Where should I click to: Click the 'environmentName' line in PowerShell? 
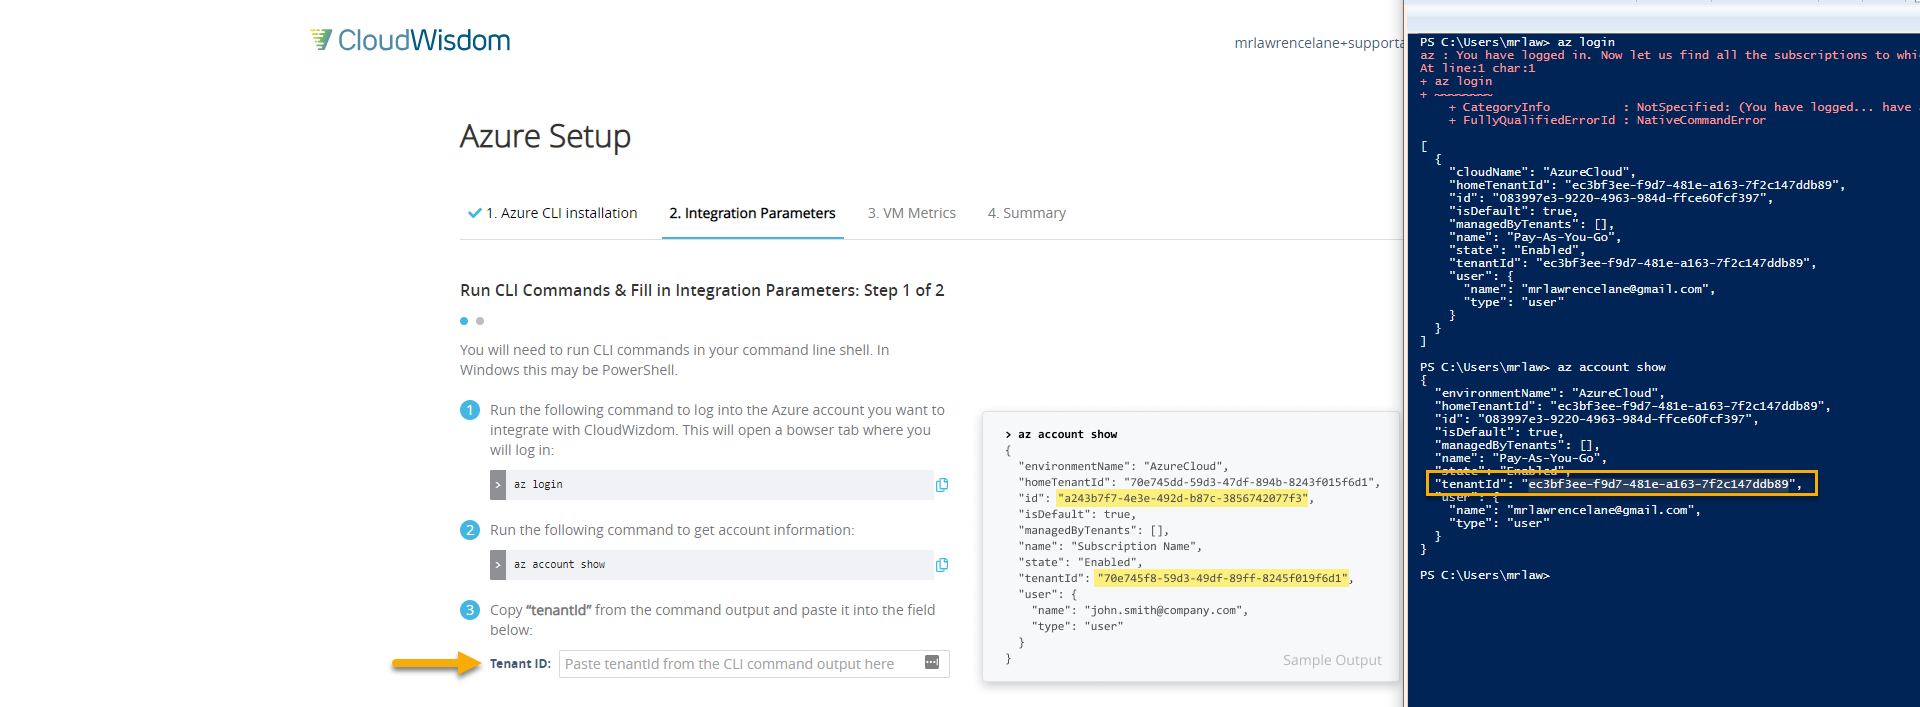click(1549, 393)
